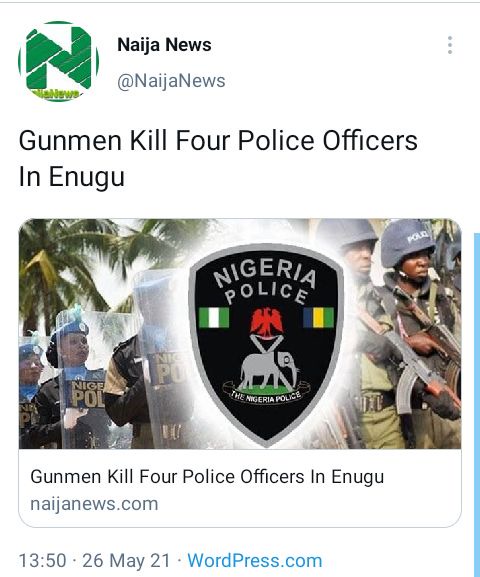Click the Naija News display name

[x=164, y=45]
